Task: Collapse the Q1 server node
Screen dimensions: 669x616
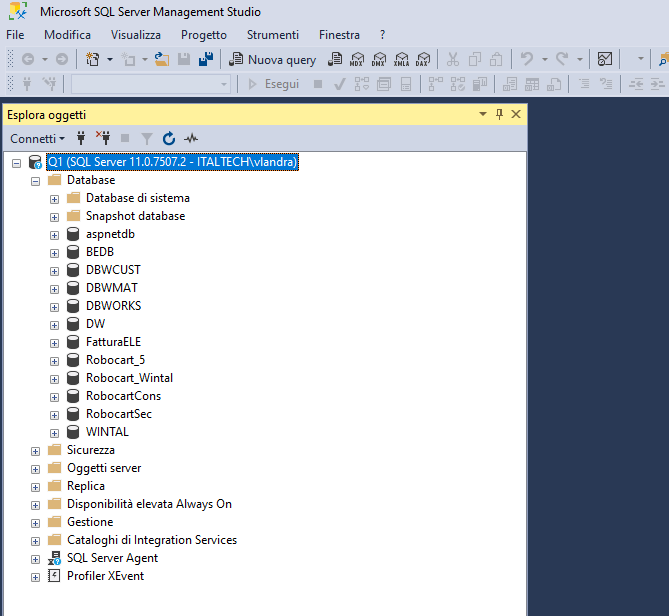Action: point(16,163)
